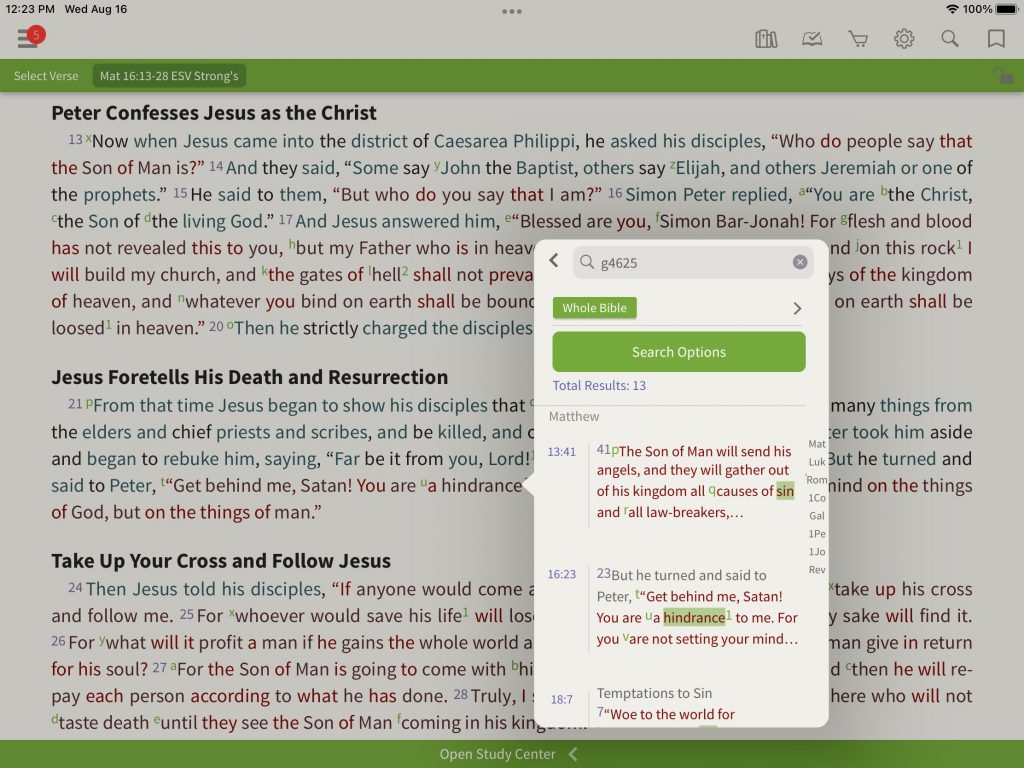Tap the Matthew results section header

click(574, 416)
